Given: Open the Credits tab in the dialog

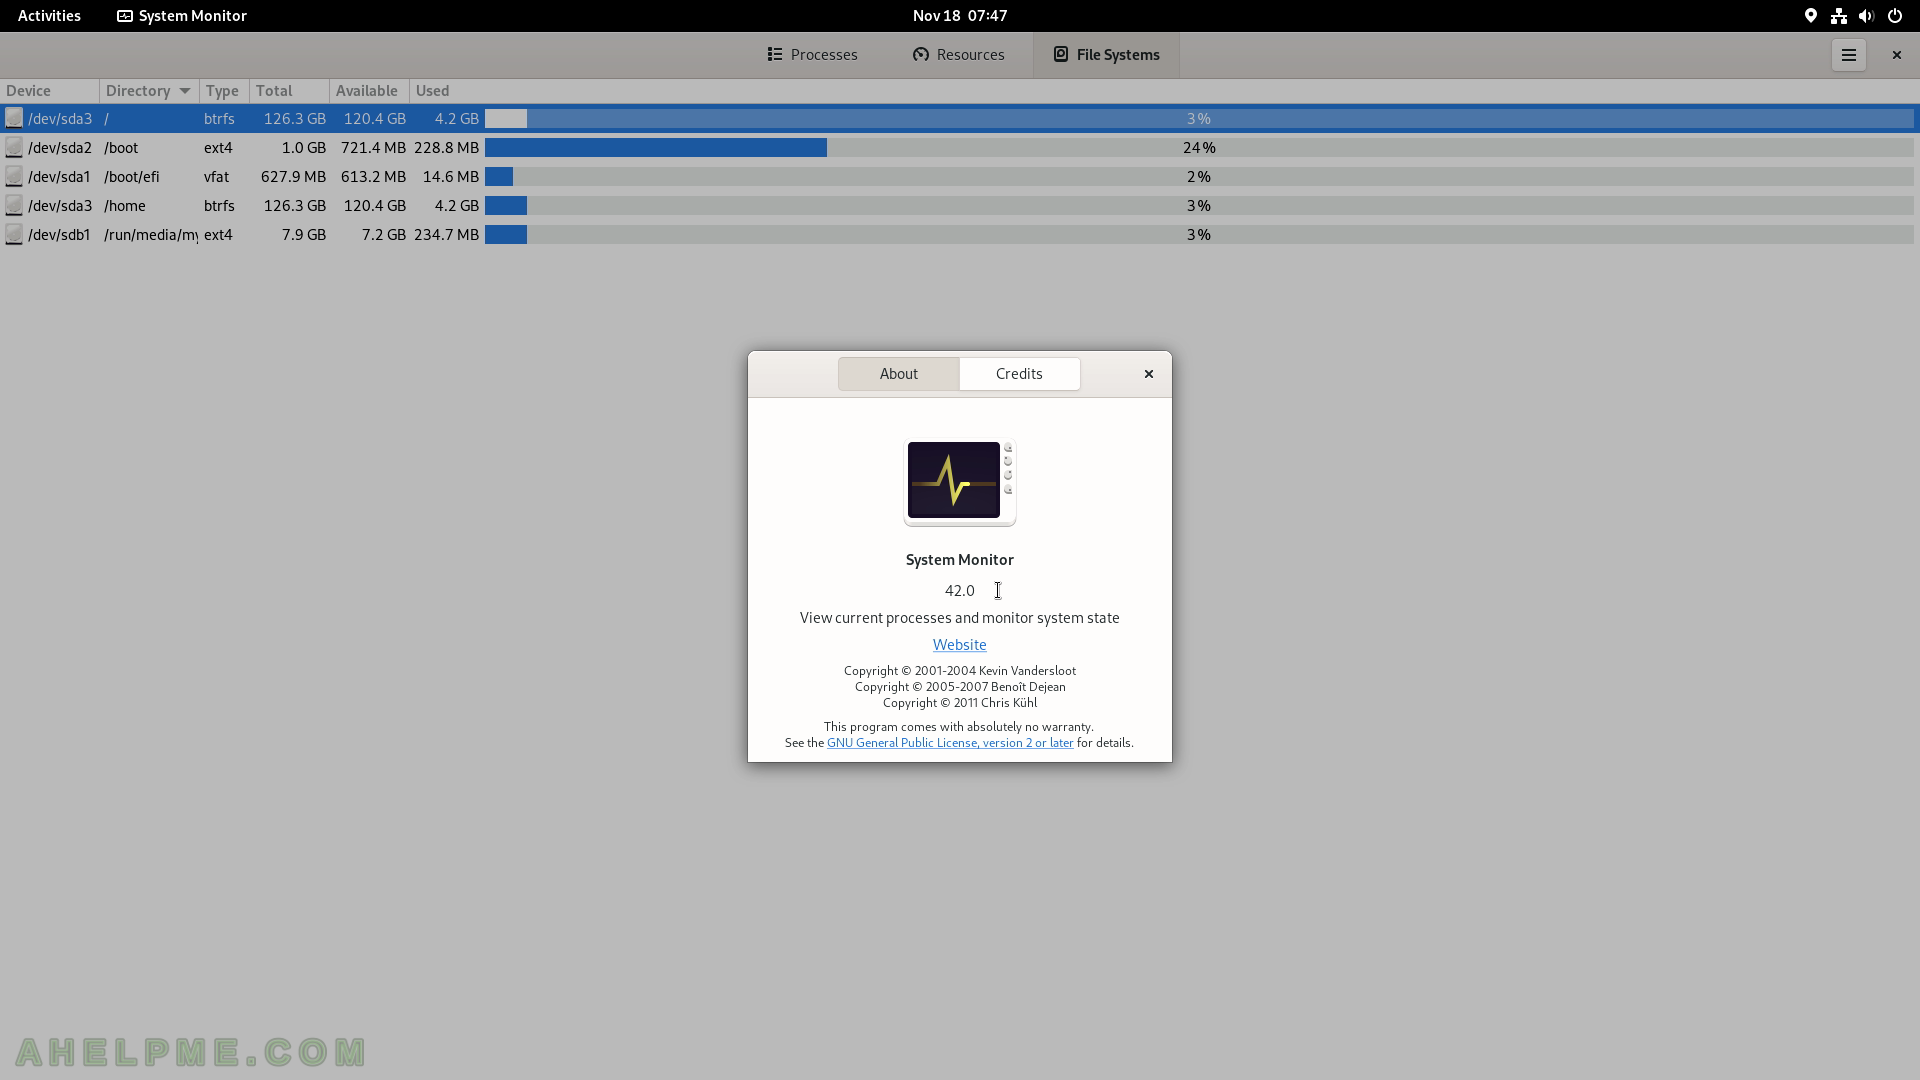Looking at the screenshot, I should (x=1019, y=374).
